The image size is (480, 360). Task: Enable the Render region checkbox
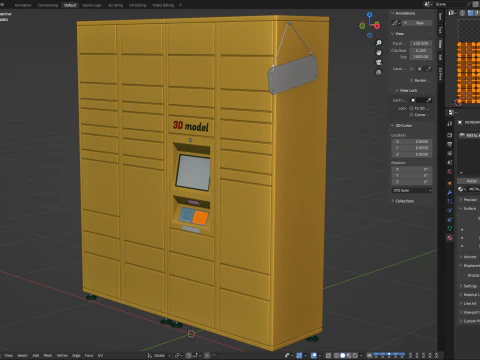pyautogui.click(x=411, y=80)
